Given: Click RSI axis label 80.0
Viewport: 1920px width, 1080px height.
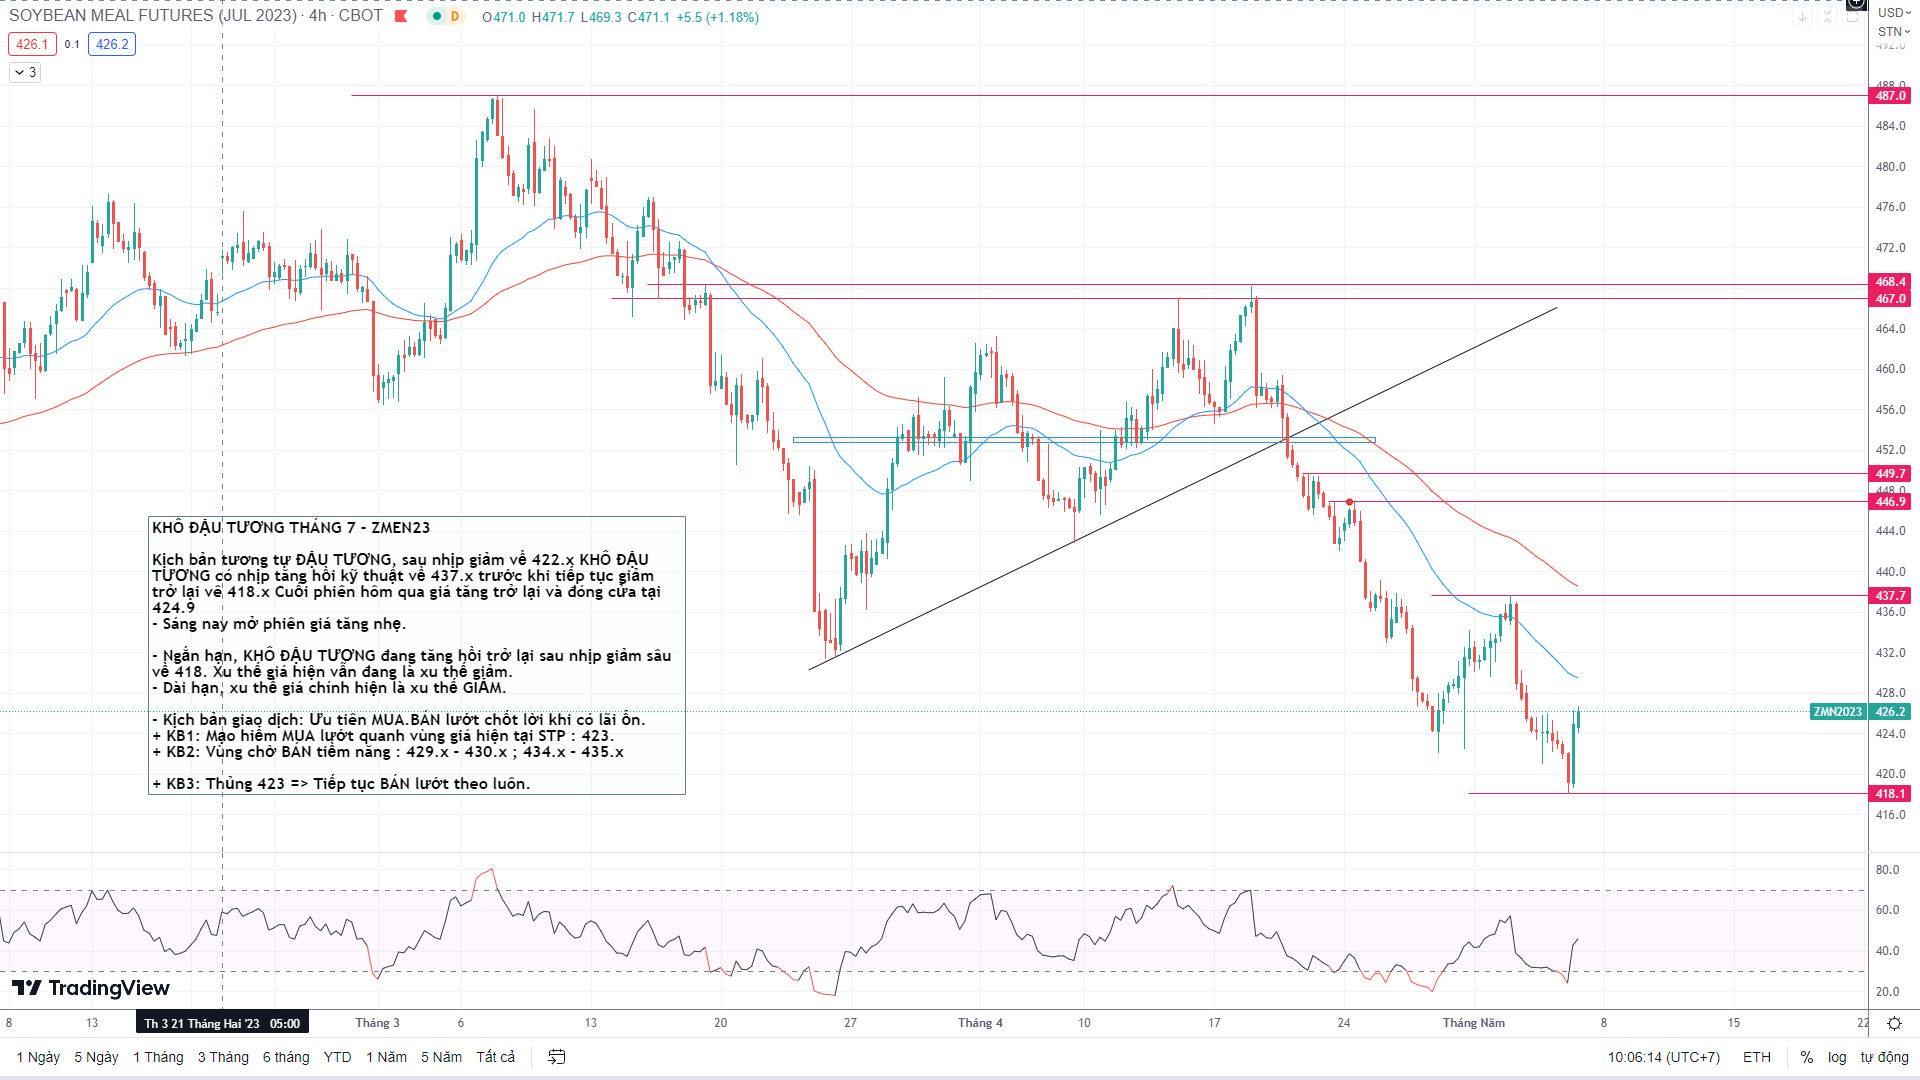Looking at the screenshot, I should [1887, 870].
